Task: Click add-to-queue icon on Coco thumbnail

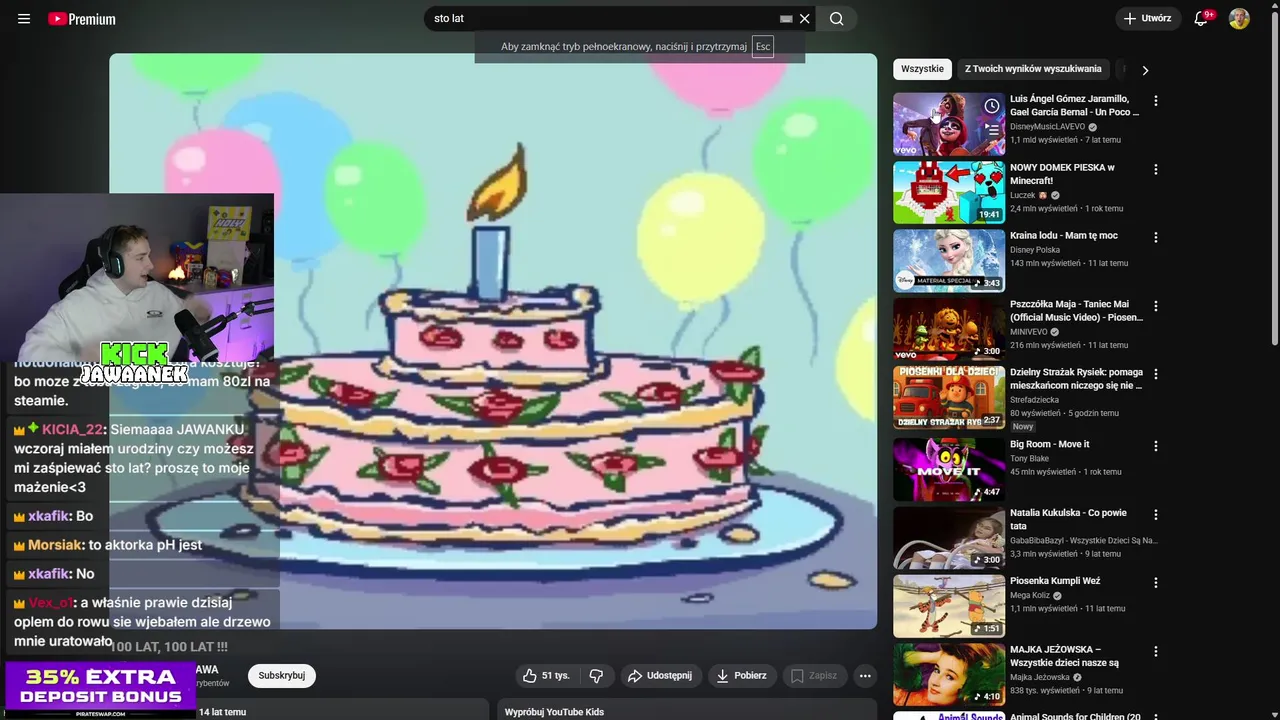Action: click(x=991, y=129)
